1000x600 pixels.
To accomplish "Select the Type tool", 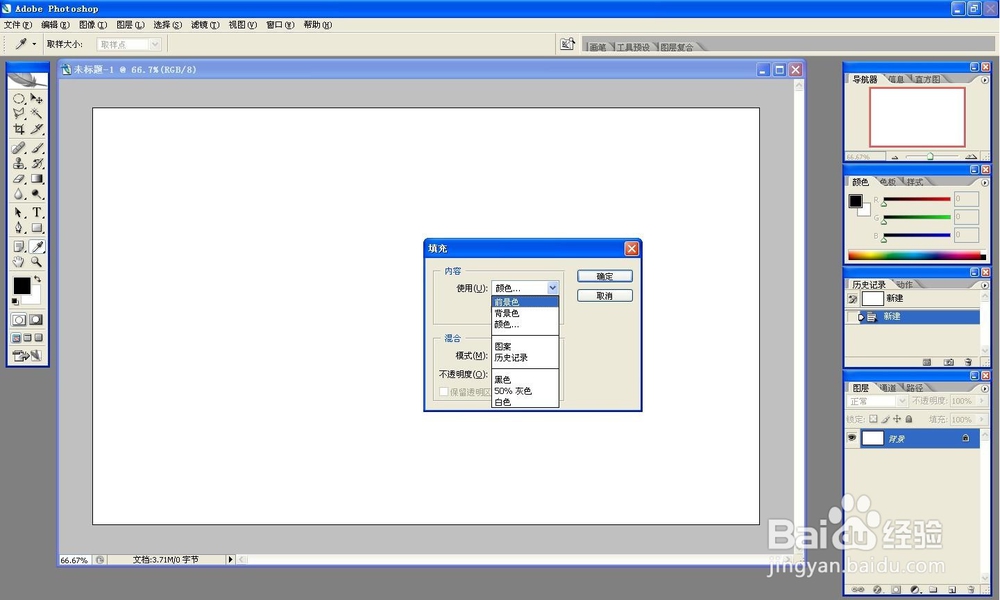I will pos(37,212).
